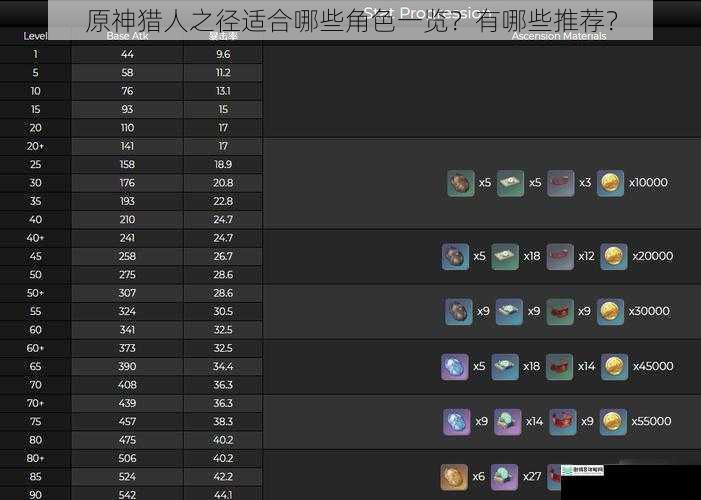
Task: Click the Mora coin icon beside x30000
Action: [x=610, y=311]
